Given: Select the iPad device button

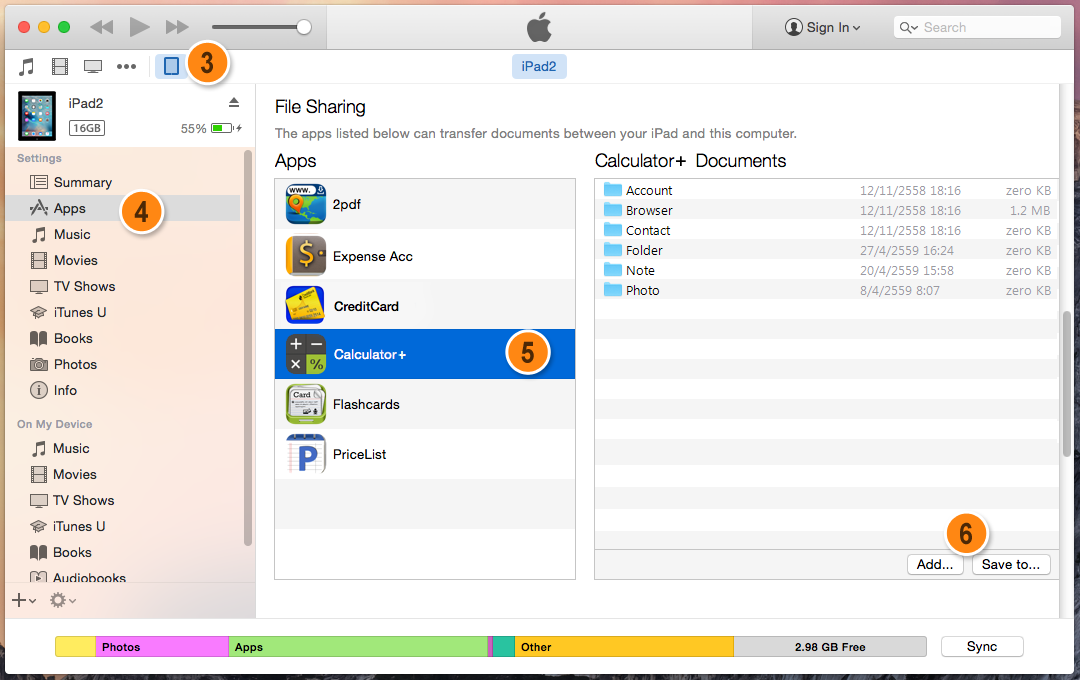Looking at the screenshot, I should coord(172,66).
